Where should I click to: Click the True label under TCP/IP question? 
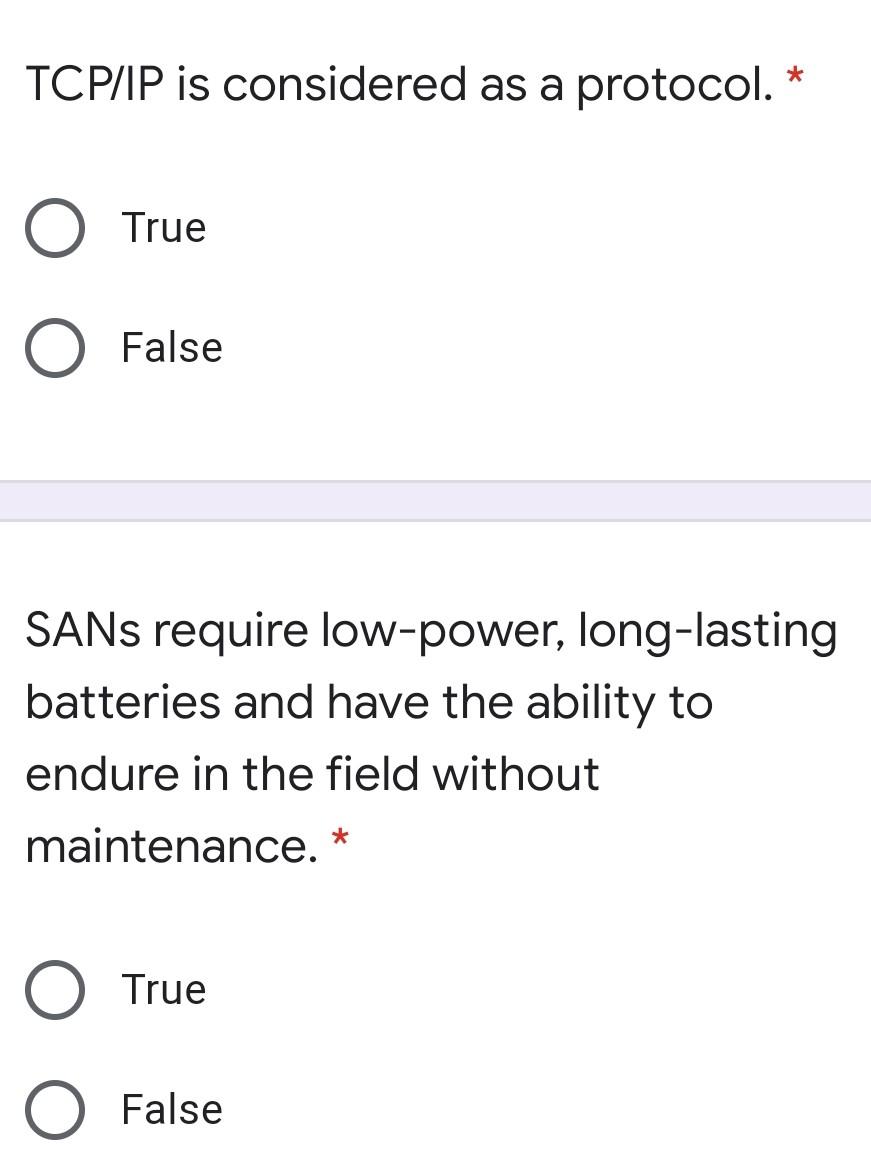point(163,227)
